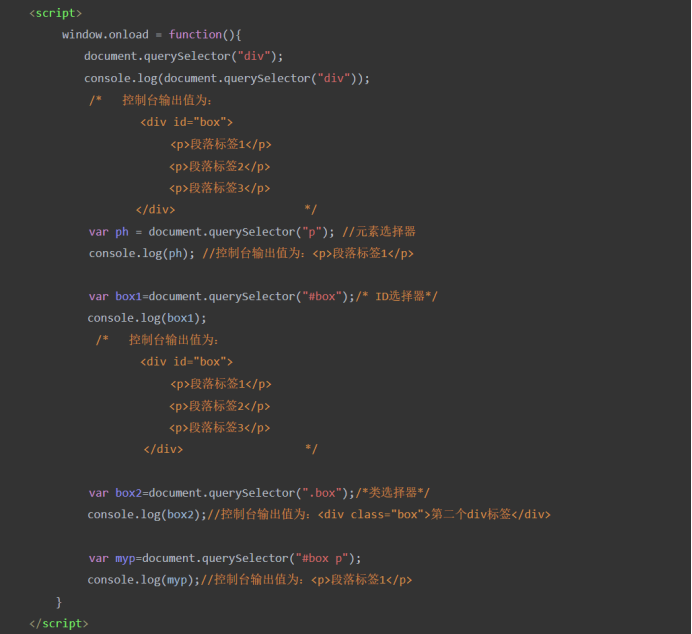Click the console.log(box1); line

click(147, 318)
